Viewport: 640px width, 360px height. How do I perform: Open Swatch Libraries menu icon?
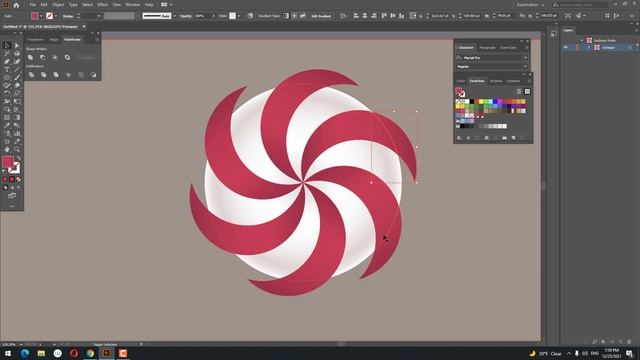pyautogui.click(x=459, y=138)
